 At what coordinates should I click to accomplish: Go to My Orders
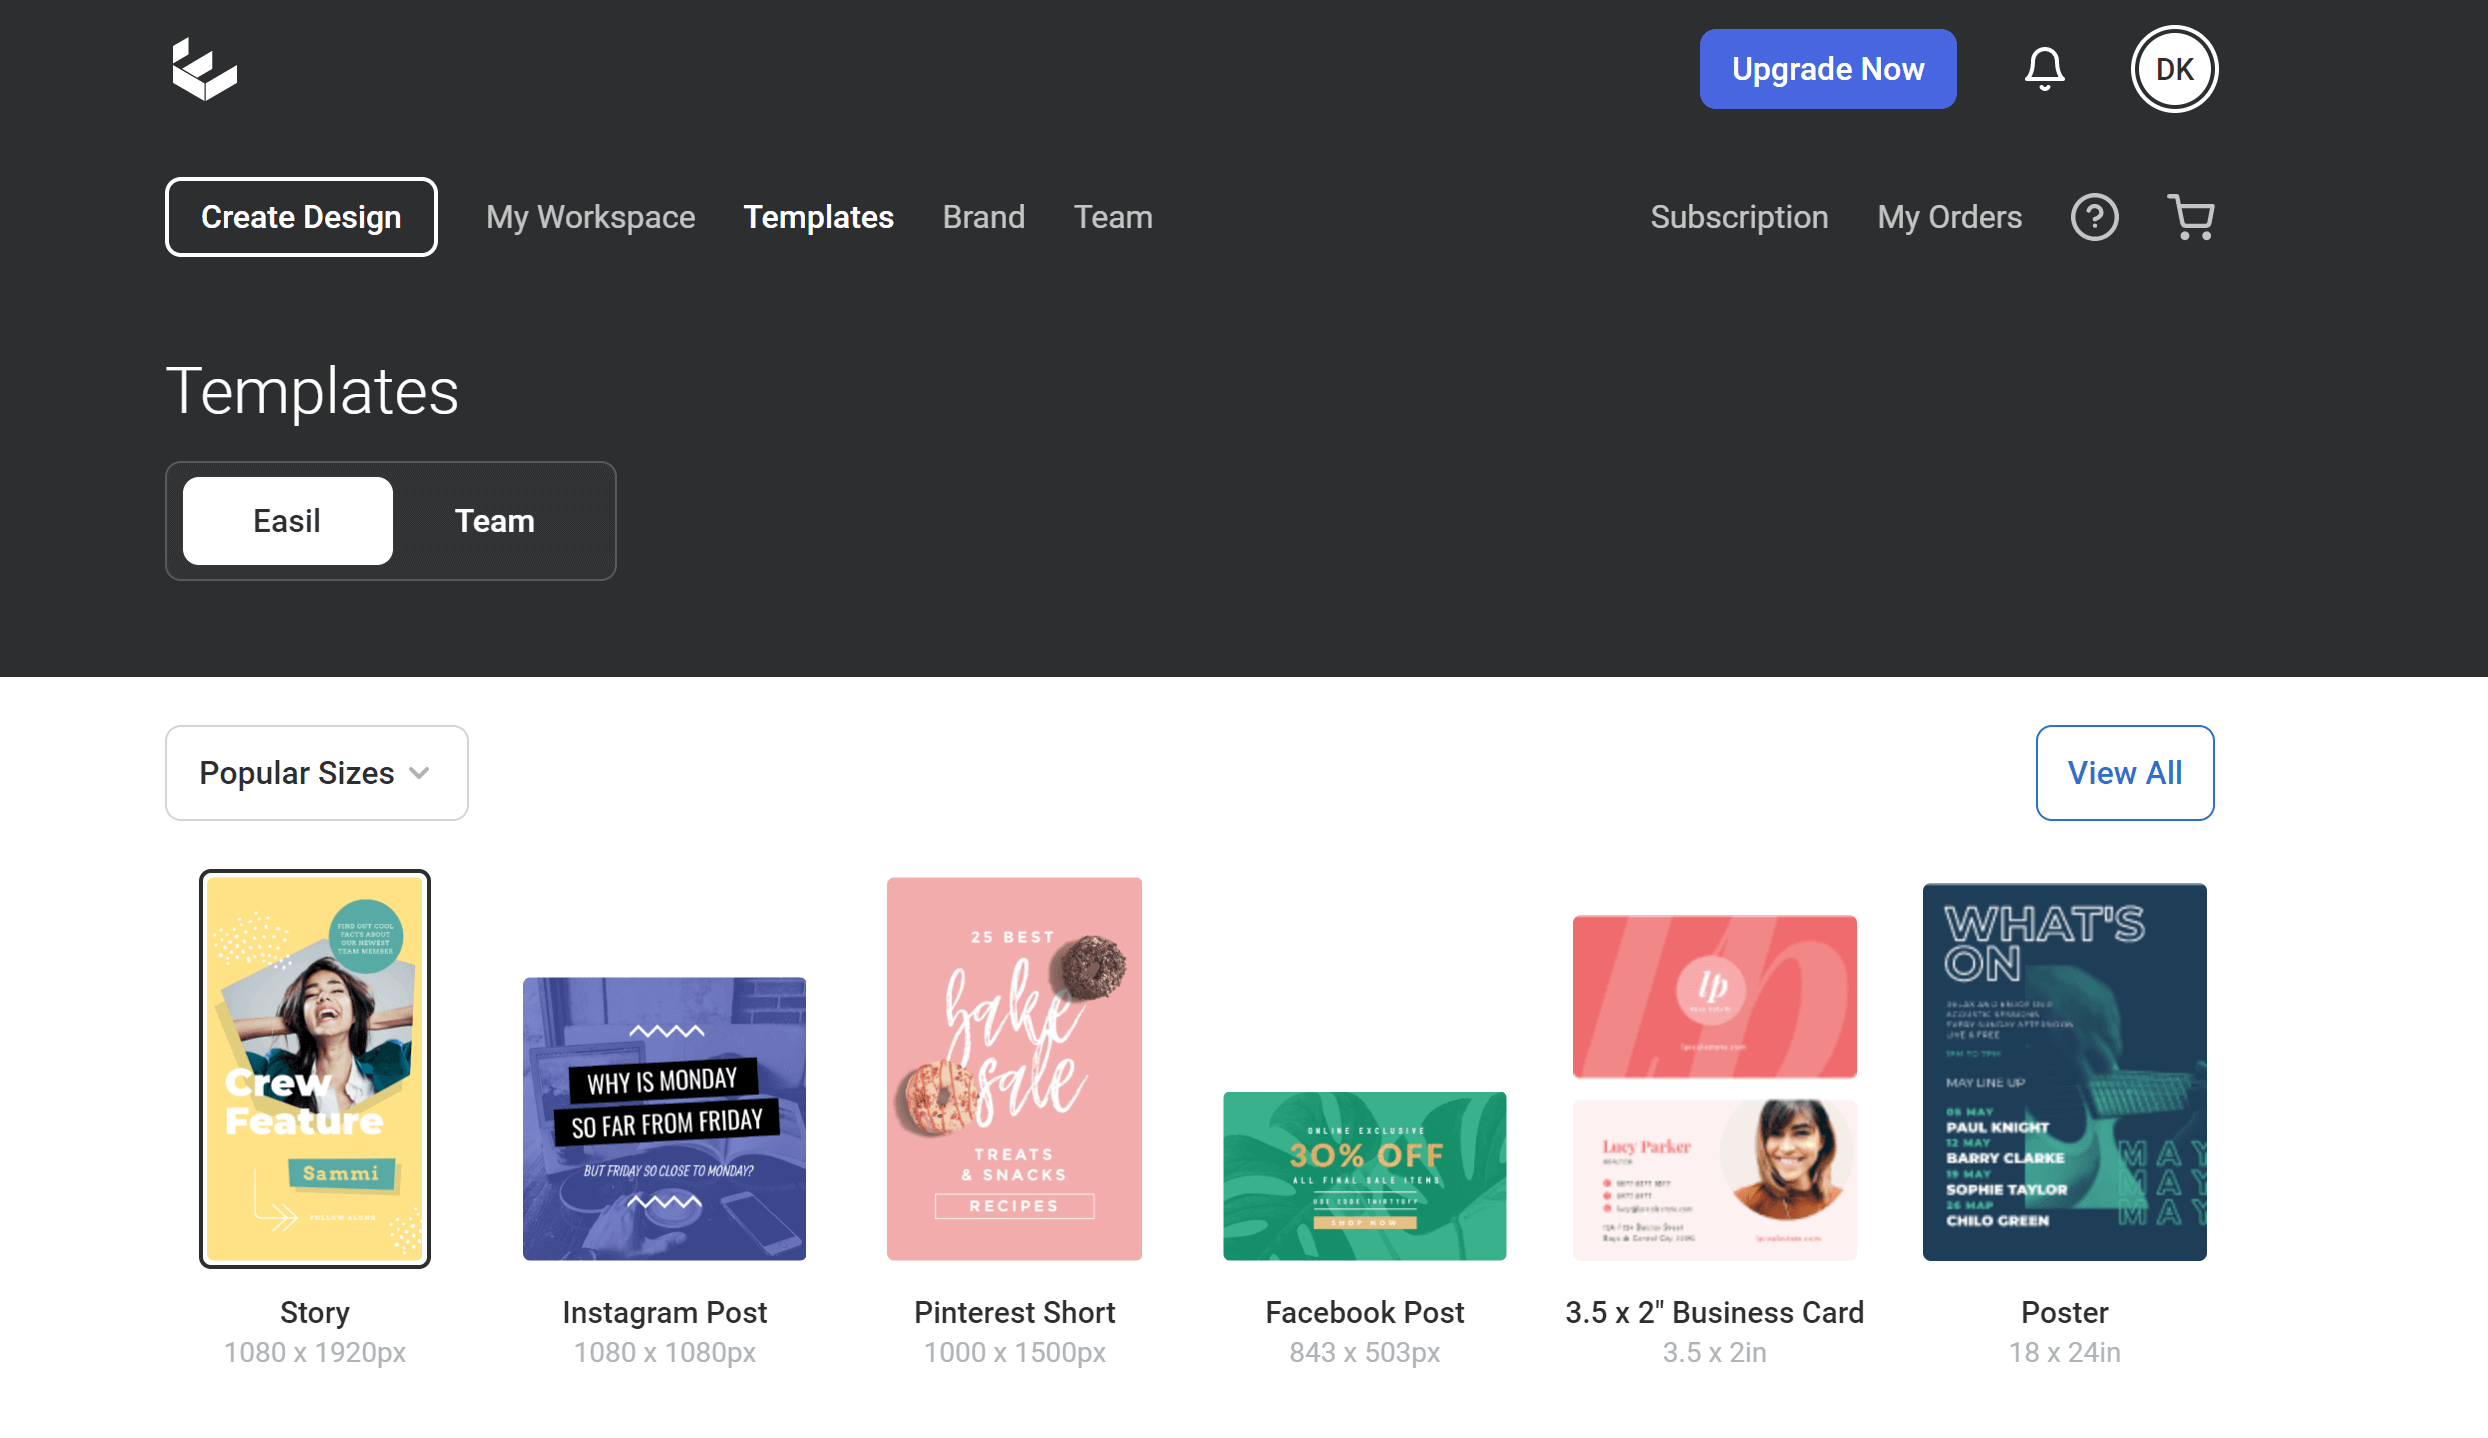pyautogui.click(x=1949, y=217)
